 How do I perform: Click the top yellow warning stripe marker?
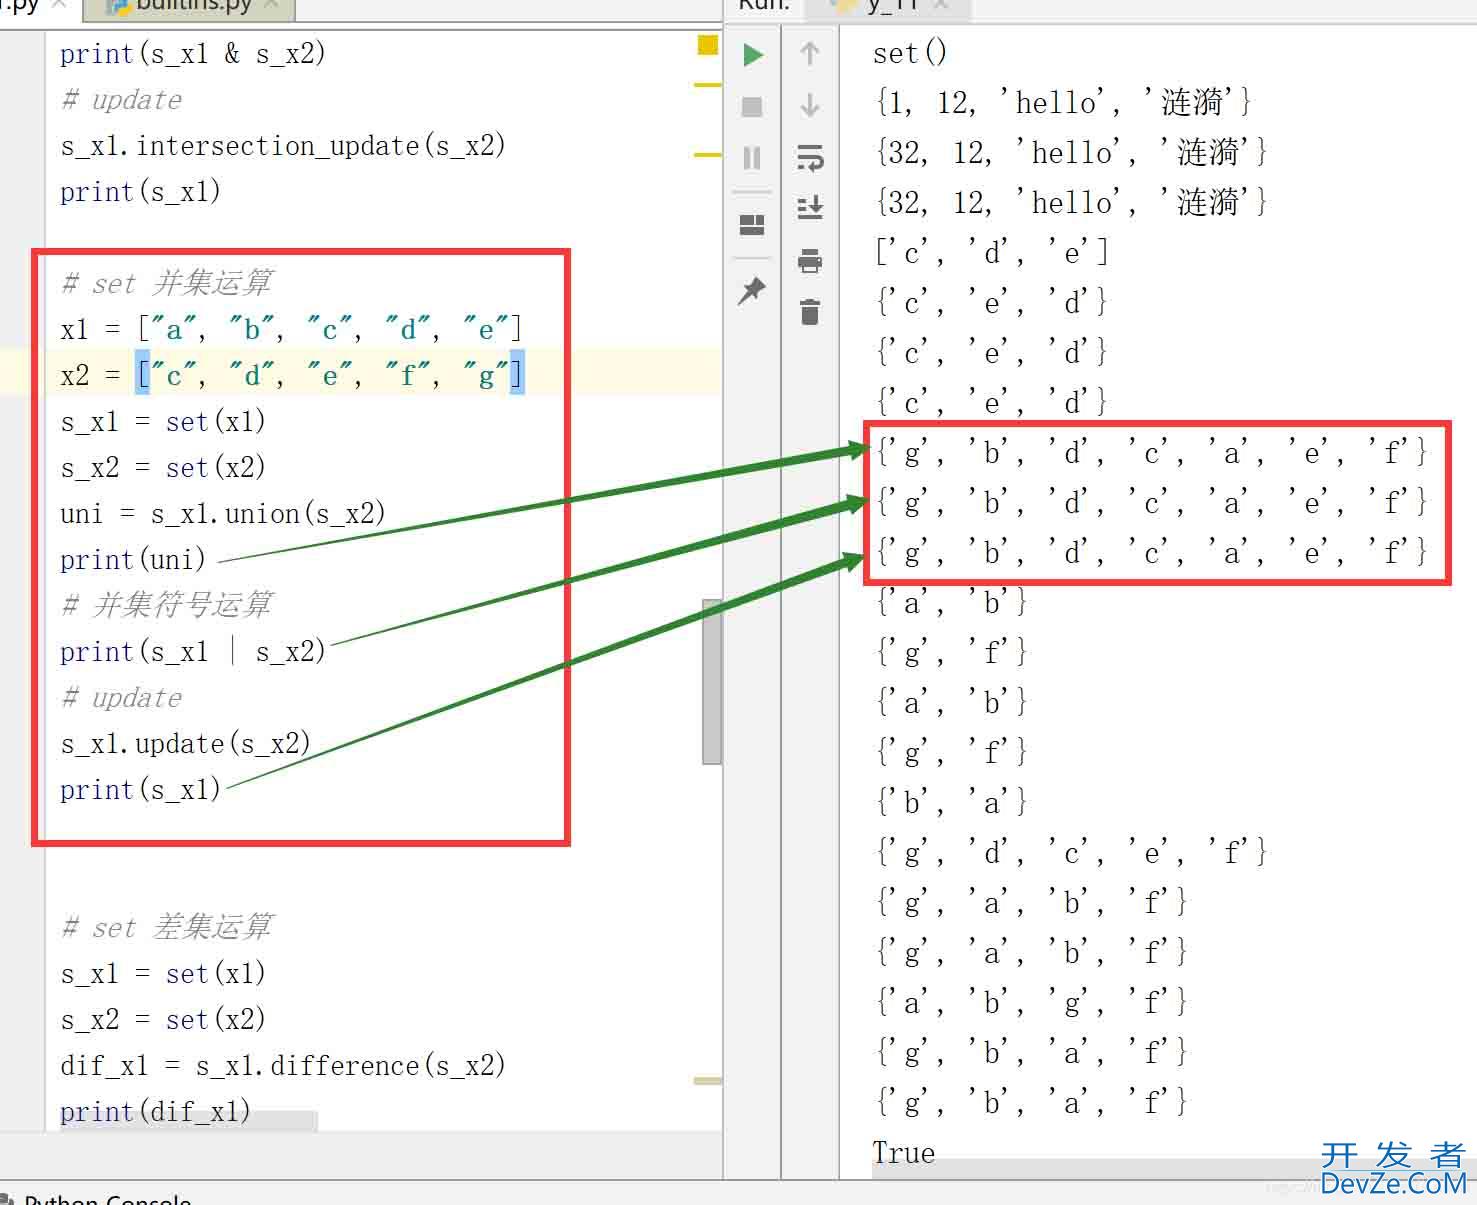click(x=707, y=85)
